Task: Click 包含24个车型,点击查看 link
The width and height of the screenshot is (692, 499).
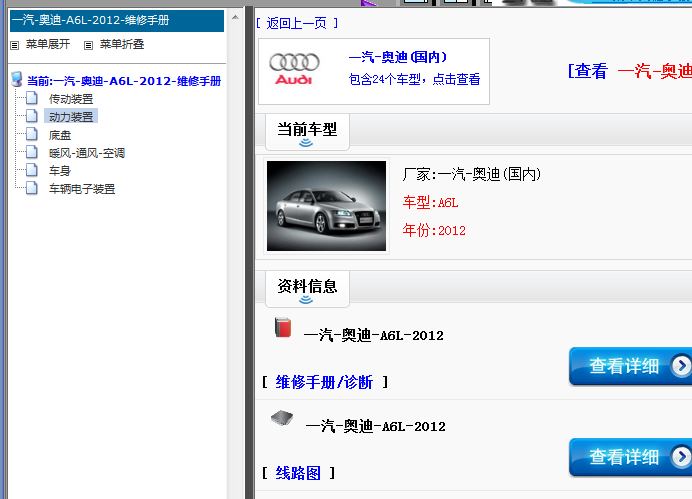Action: point(414,79)
